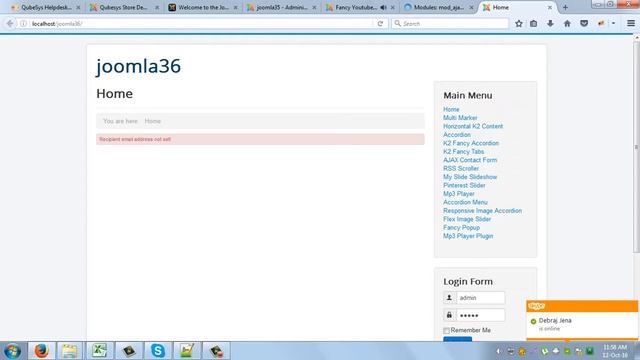Show site information icon in address bar

23,24
